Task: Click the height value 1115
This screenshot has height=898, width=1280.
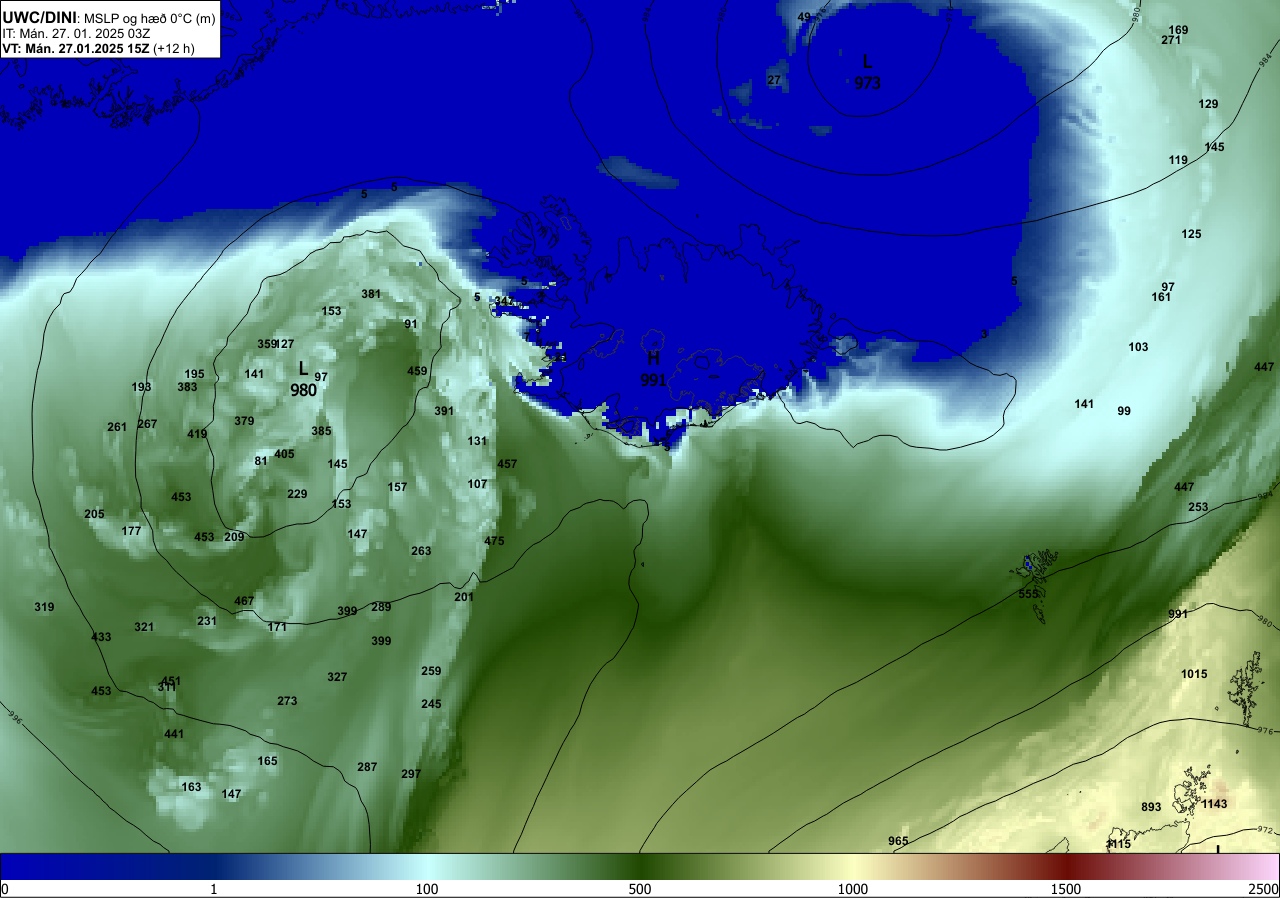Action: pos(1118,844)
